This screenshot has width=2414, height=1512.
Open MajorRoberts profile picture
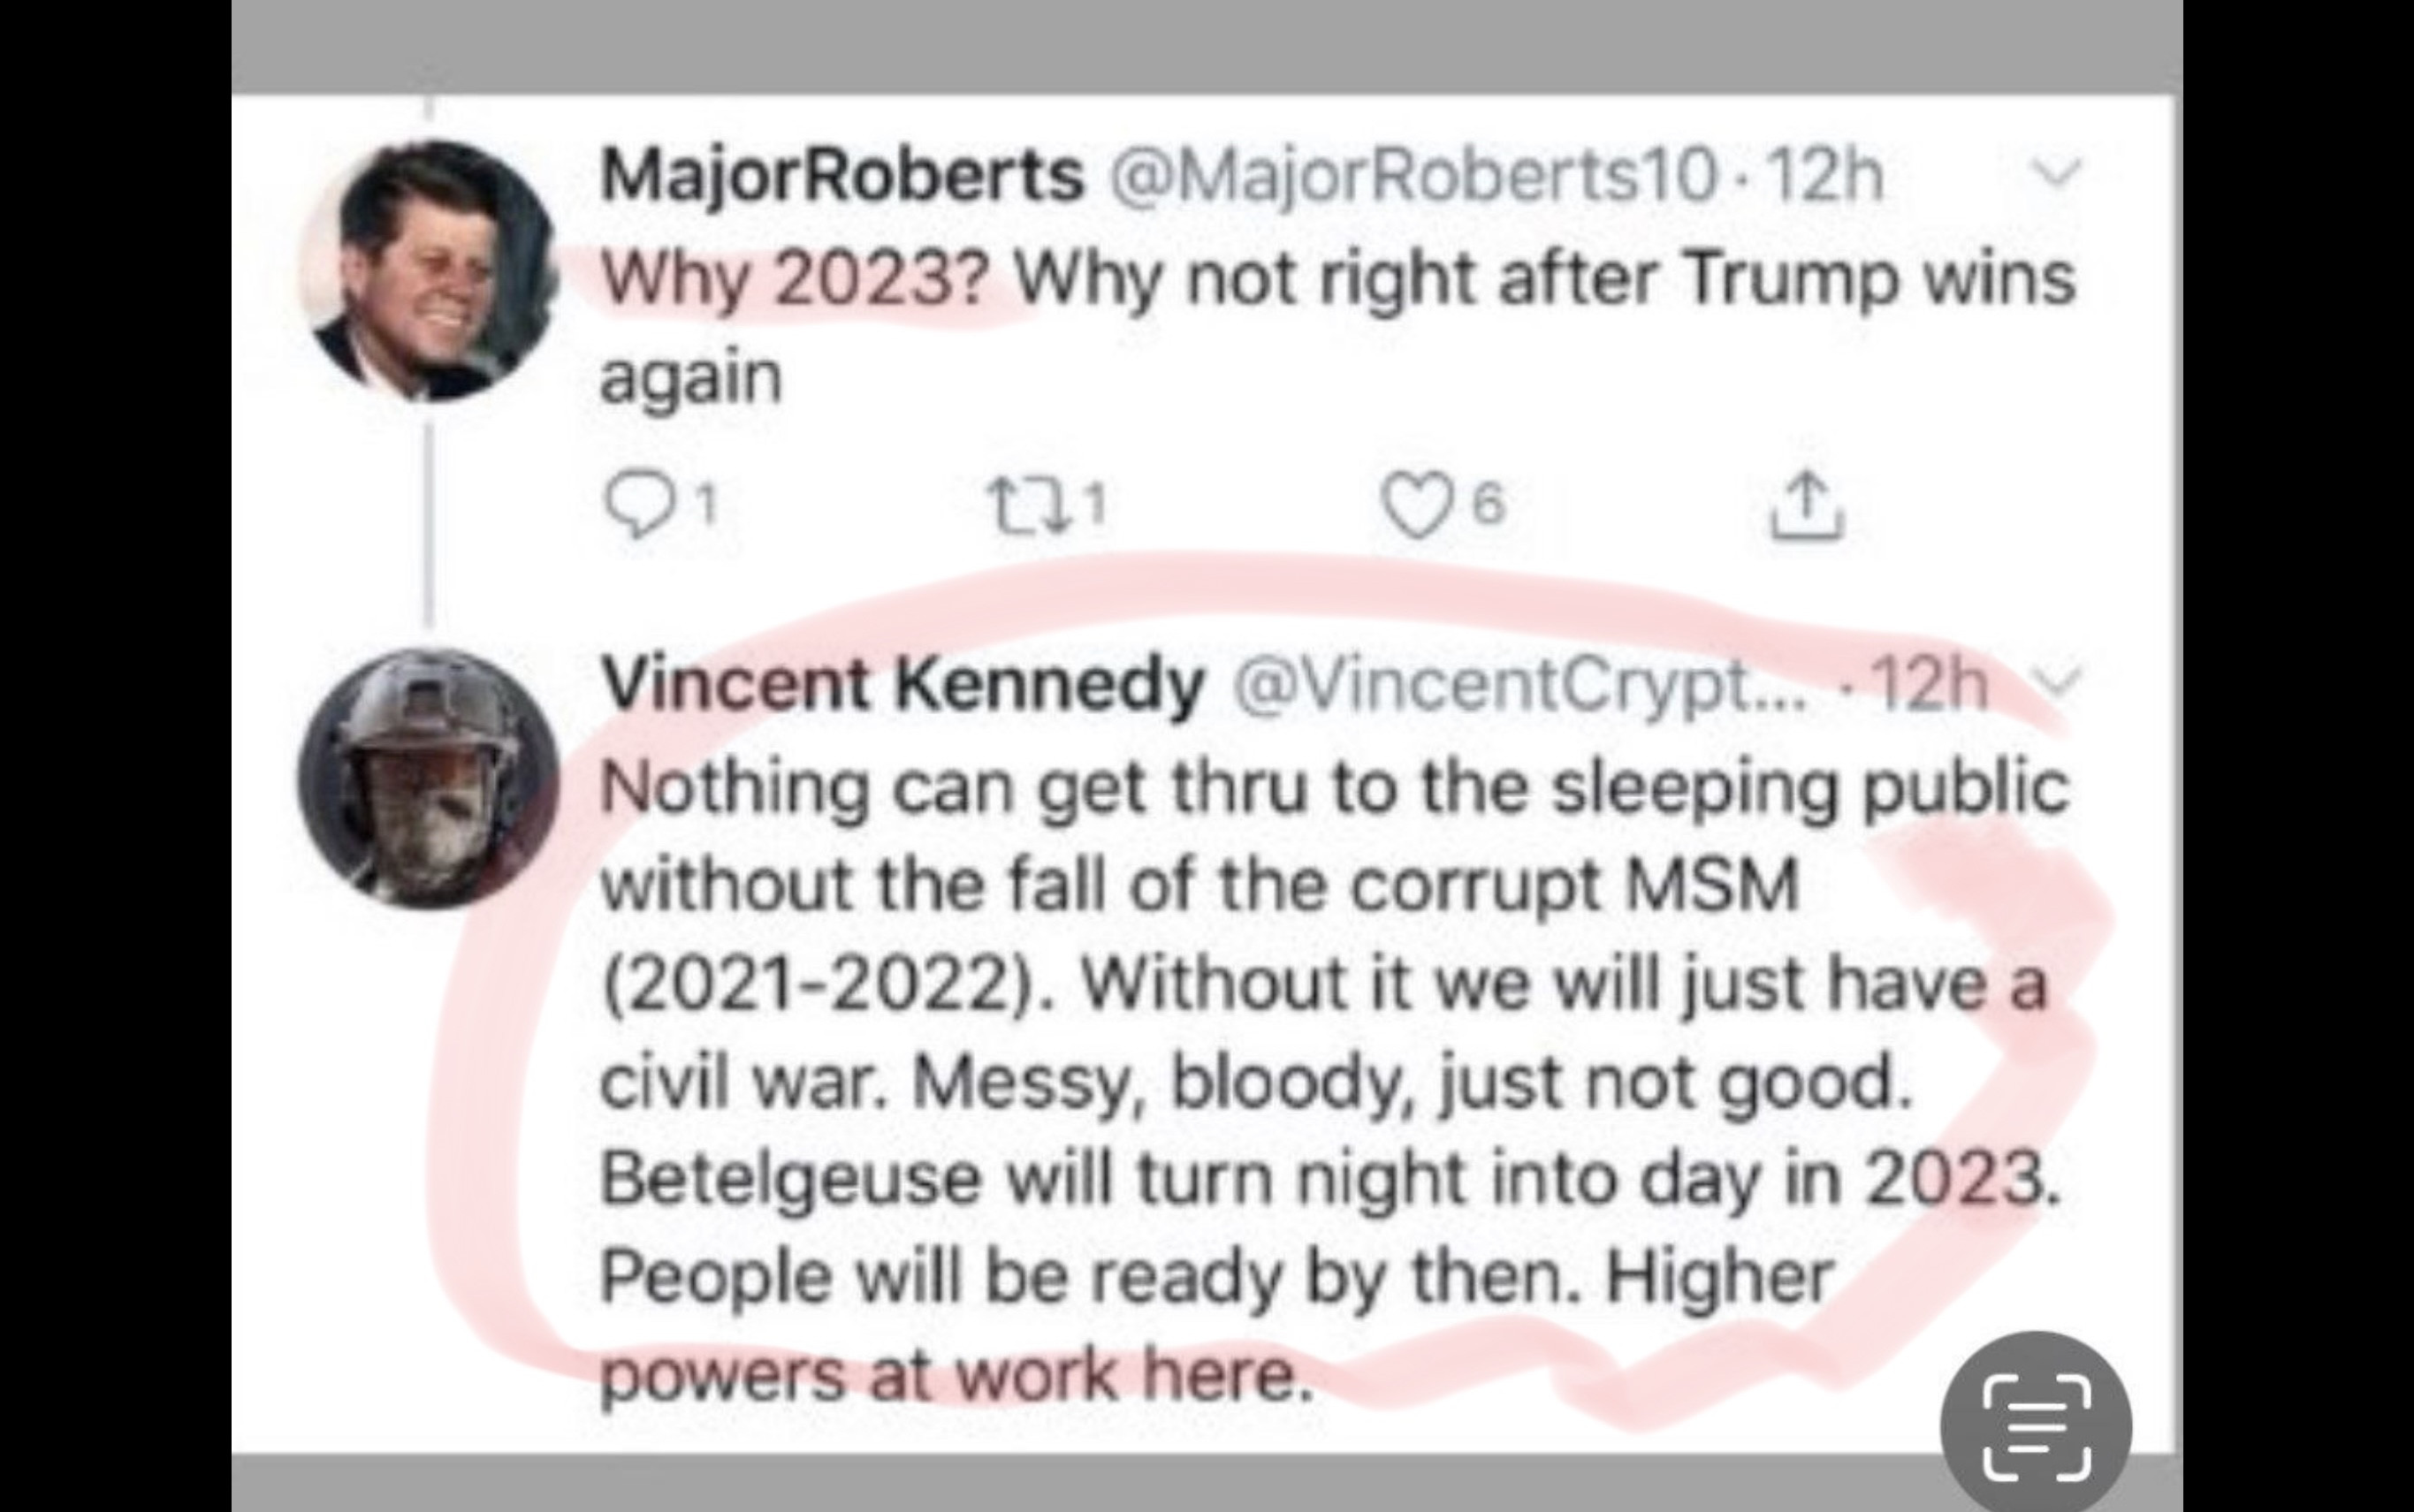click(428, 270)
